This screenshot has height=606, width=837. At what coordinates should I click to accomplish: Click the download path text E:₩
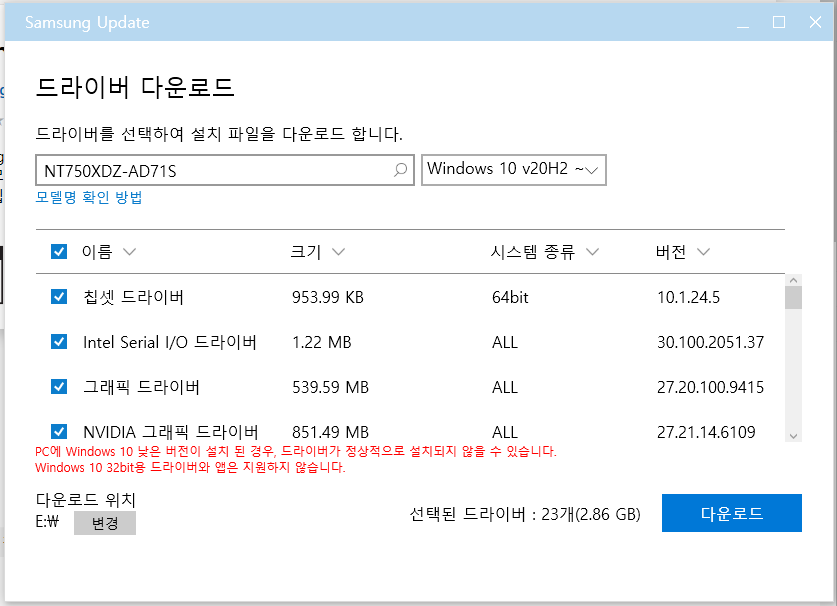tap(47, 522)
